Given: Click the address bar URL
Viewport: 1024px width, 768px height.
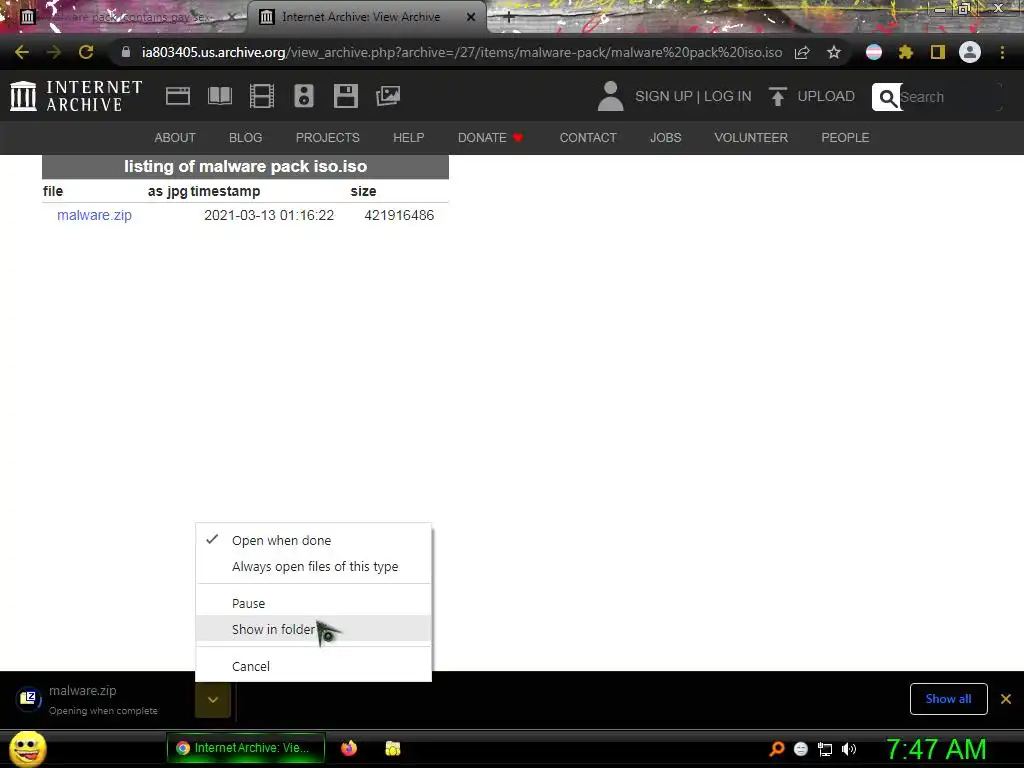Looking at the screenshot, I should (462, 52).
